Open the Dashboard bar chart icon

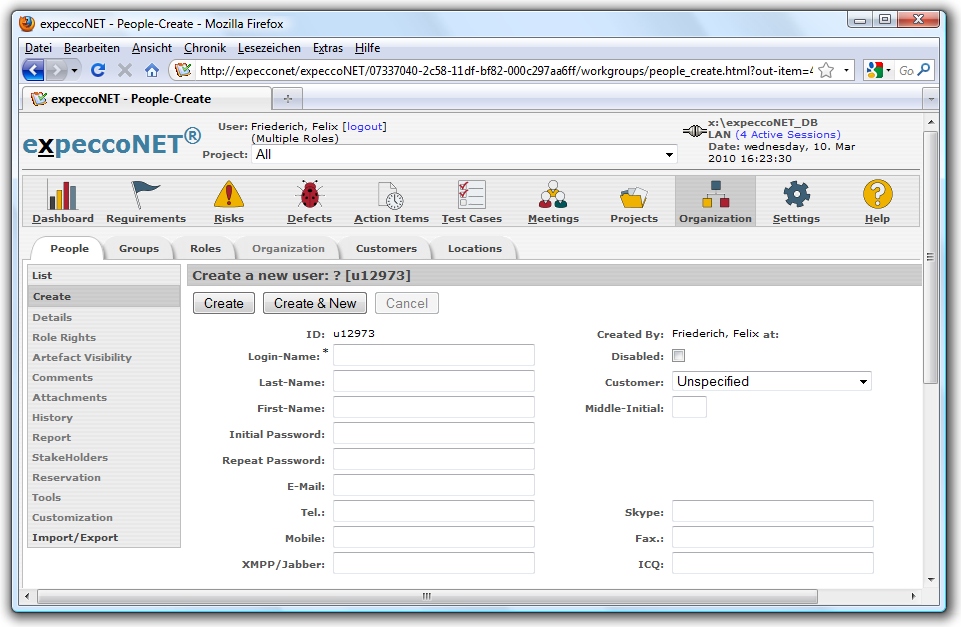pyautogui.click(x=62, y=195)
